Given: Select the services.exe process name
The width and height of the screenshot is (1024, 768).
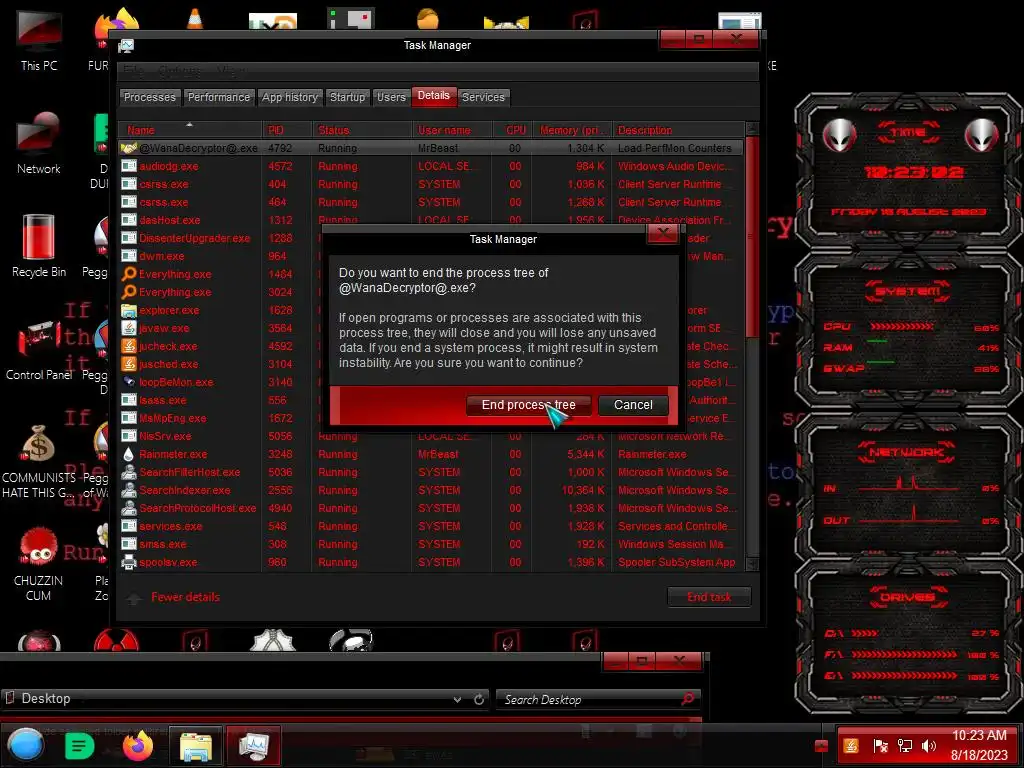Looking at the screenshot, I should tap(170, 526).
